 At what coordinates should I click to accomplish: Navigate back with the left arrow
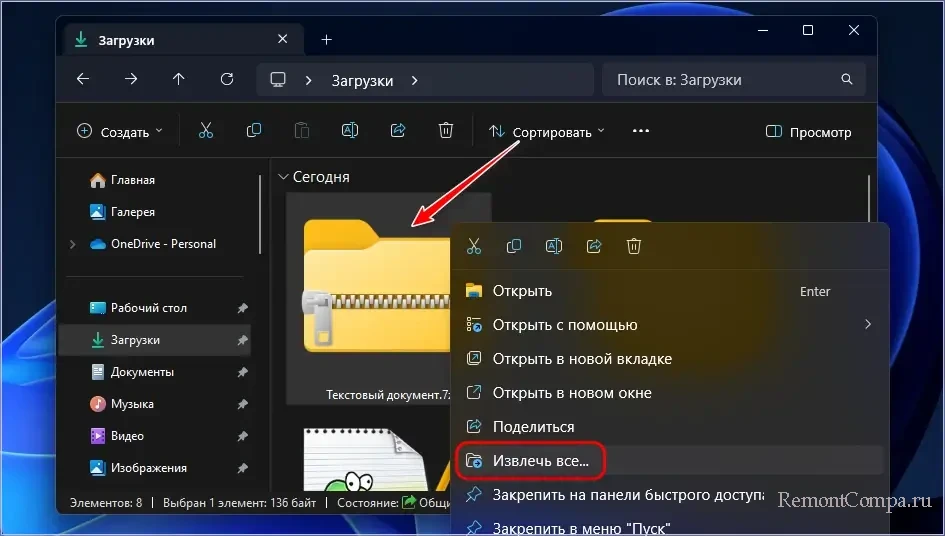pos(83,79)
